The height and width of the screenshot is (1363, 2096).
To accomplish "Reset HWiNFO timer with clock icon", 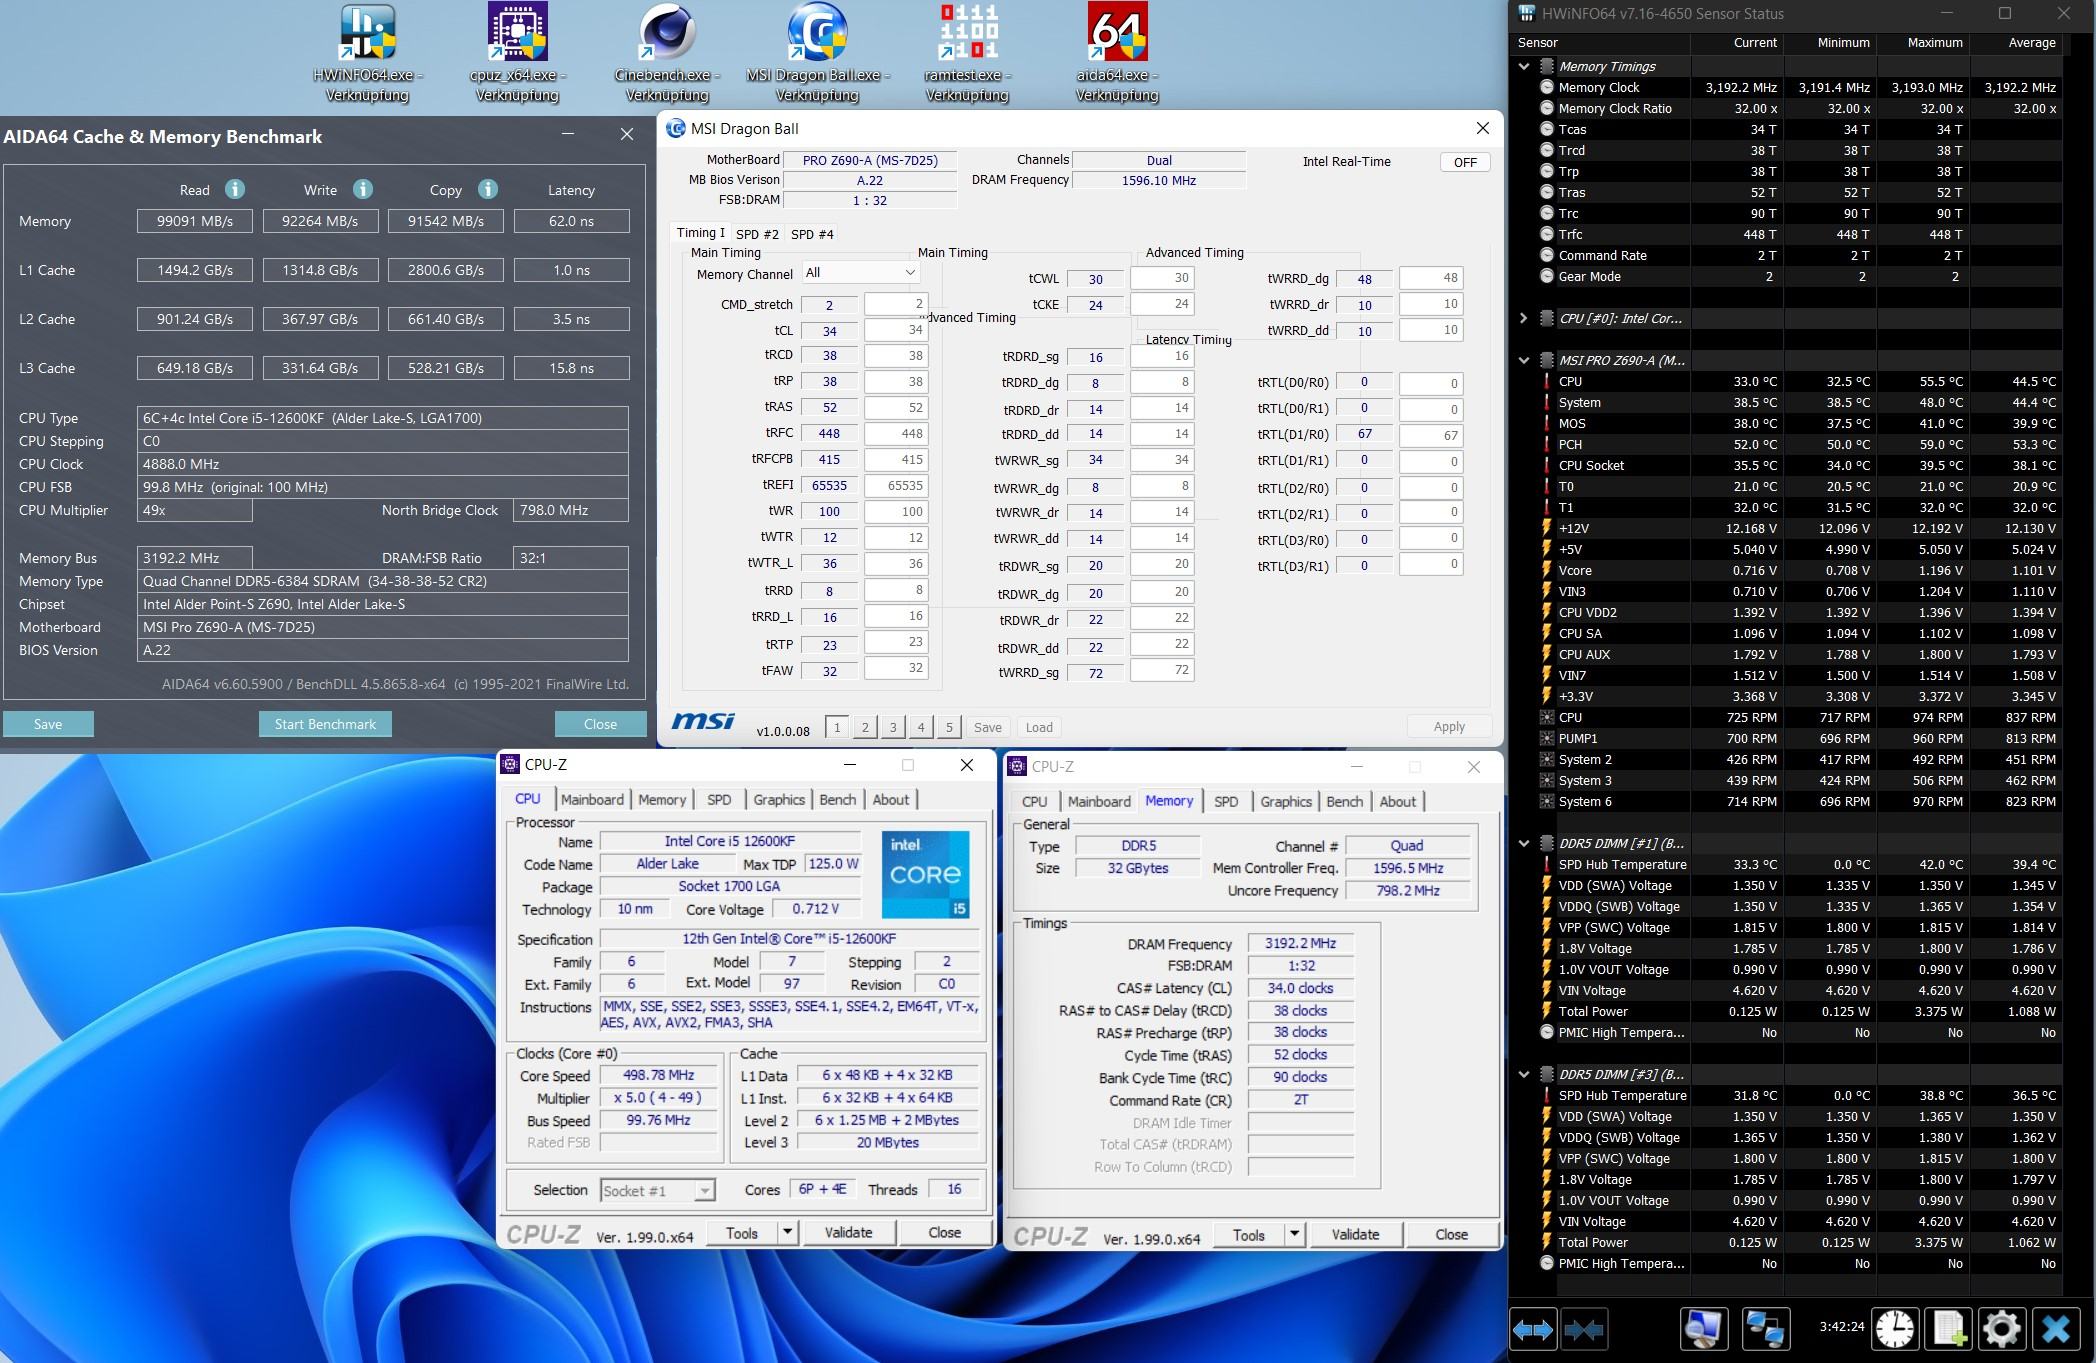I will 1895,1329.
